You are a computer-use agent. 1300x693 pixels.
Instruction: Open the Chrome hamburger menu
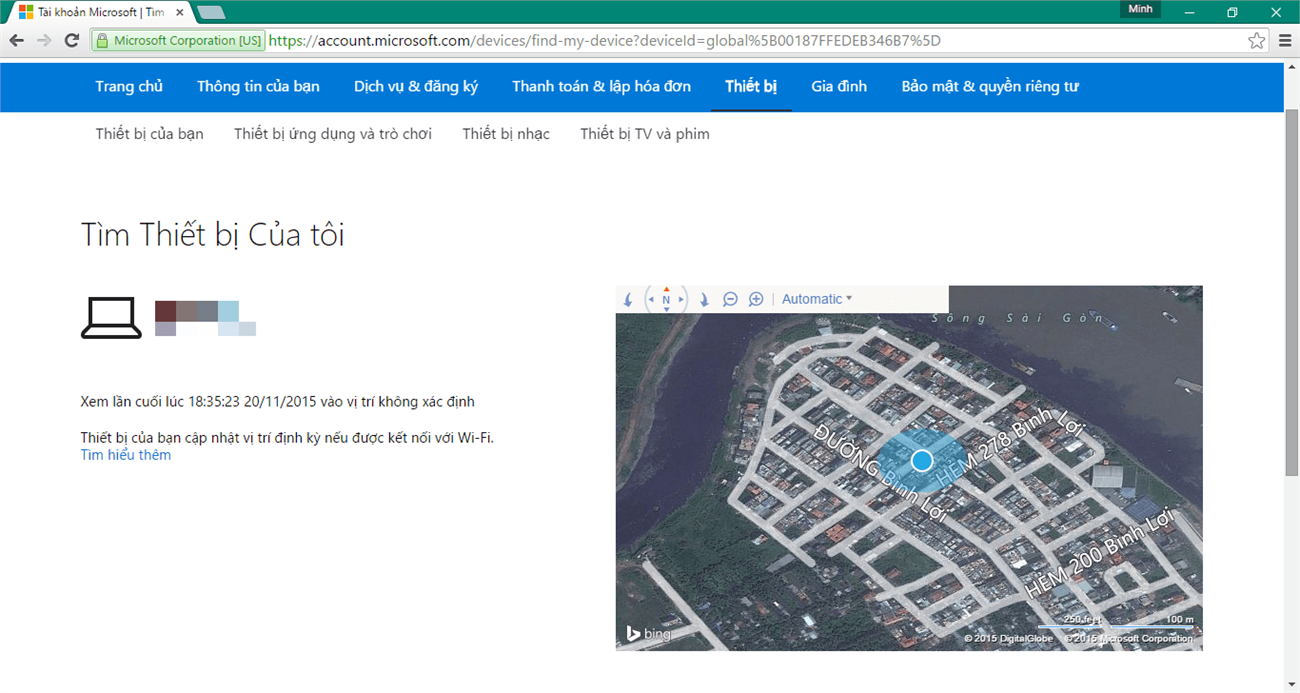pyautogui.click(x=1284, y=41)
